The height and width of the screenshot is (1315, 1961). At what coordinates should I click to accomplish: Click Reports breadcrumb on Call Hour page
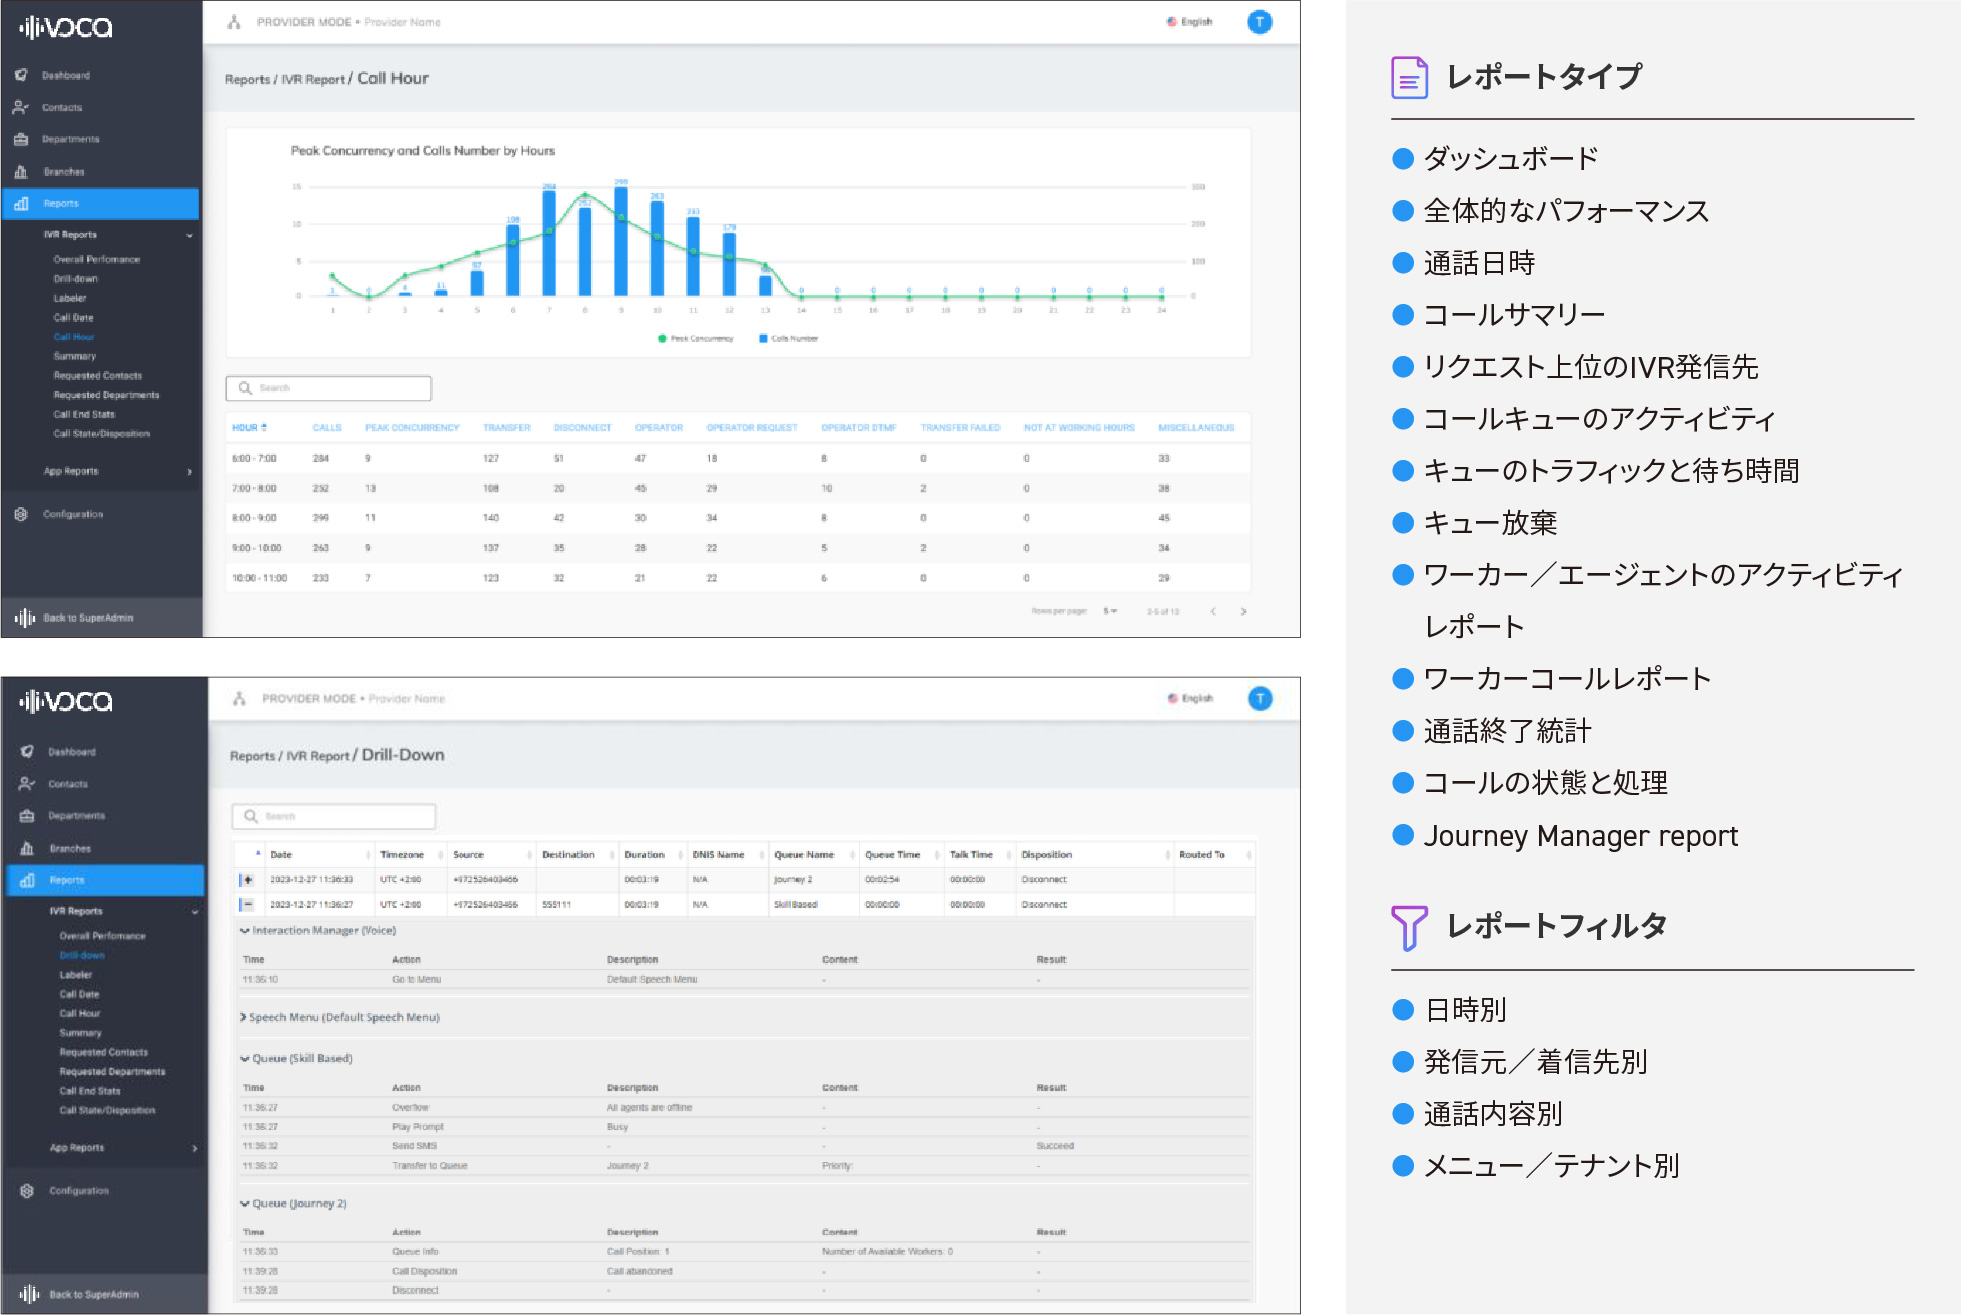coord(247,80)
